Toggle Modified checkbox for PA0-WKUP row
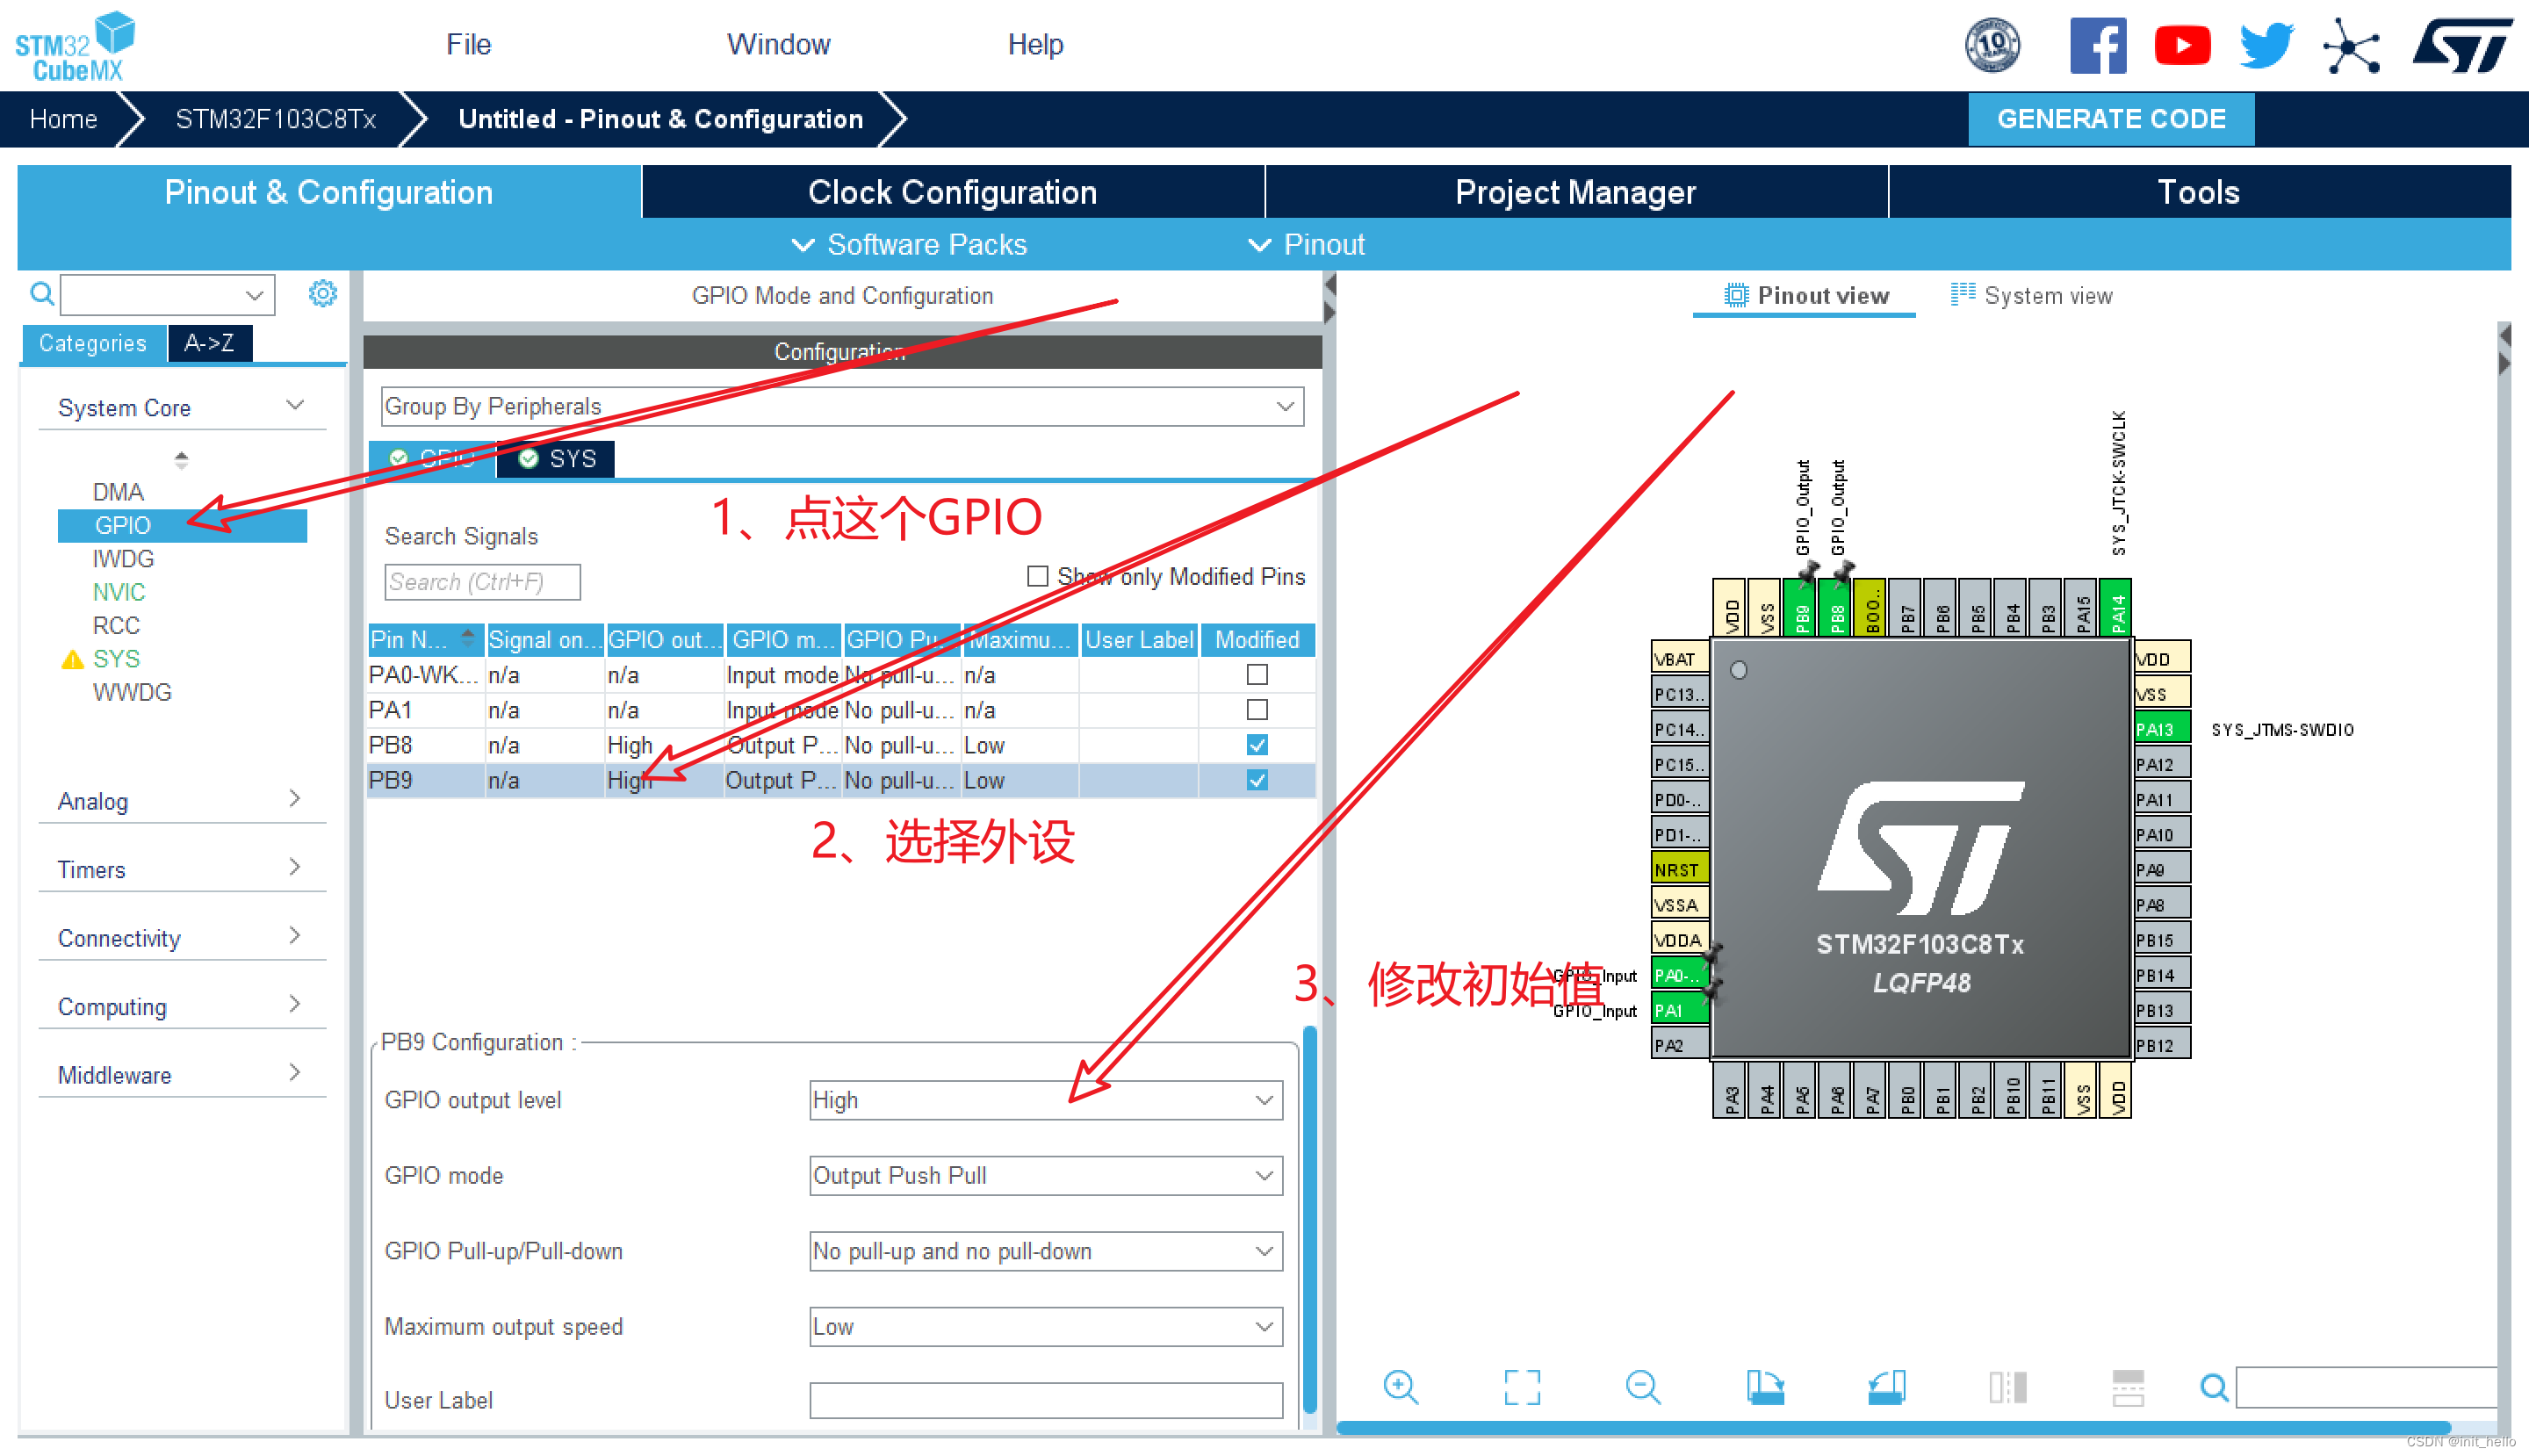The height and width of the screenshot is (1456, 2529). tap(1257, 675)
